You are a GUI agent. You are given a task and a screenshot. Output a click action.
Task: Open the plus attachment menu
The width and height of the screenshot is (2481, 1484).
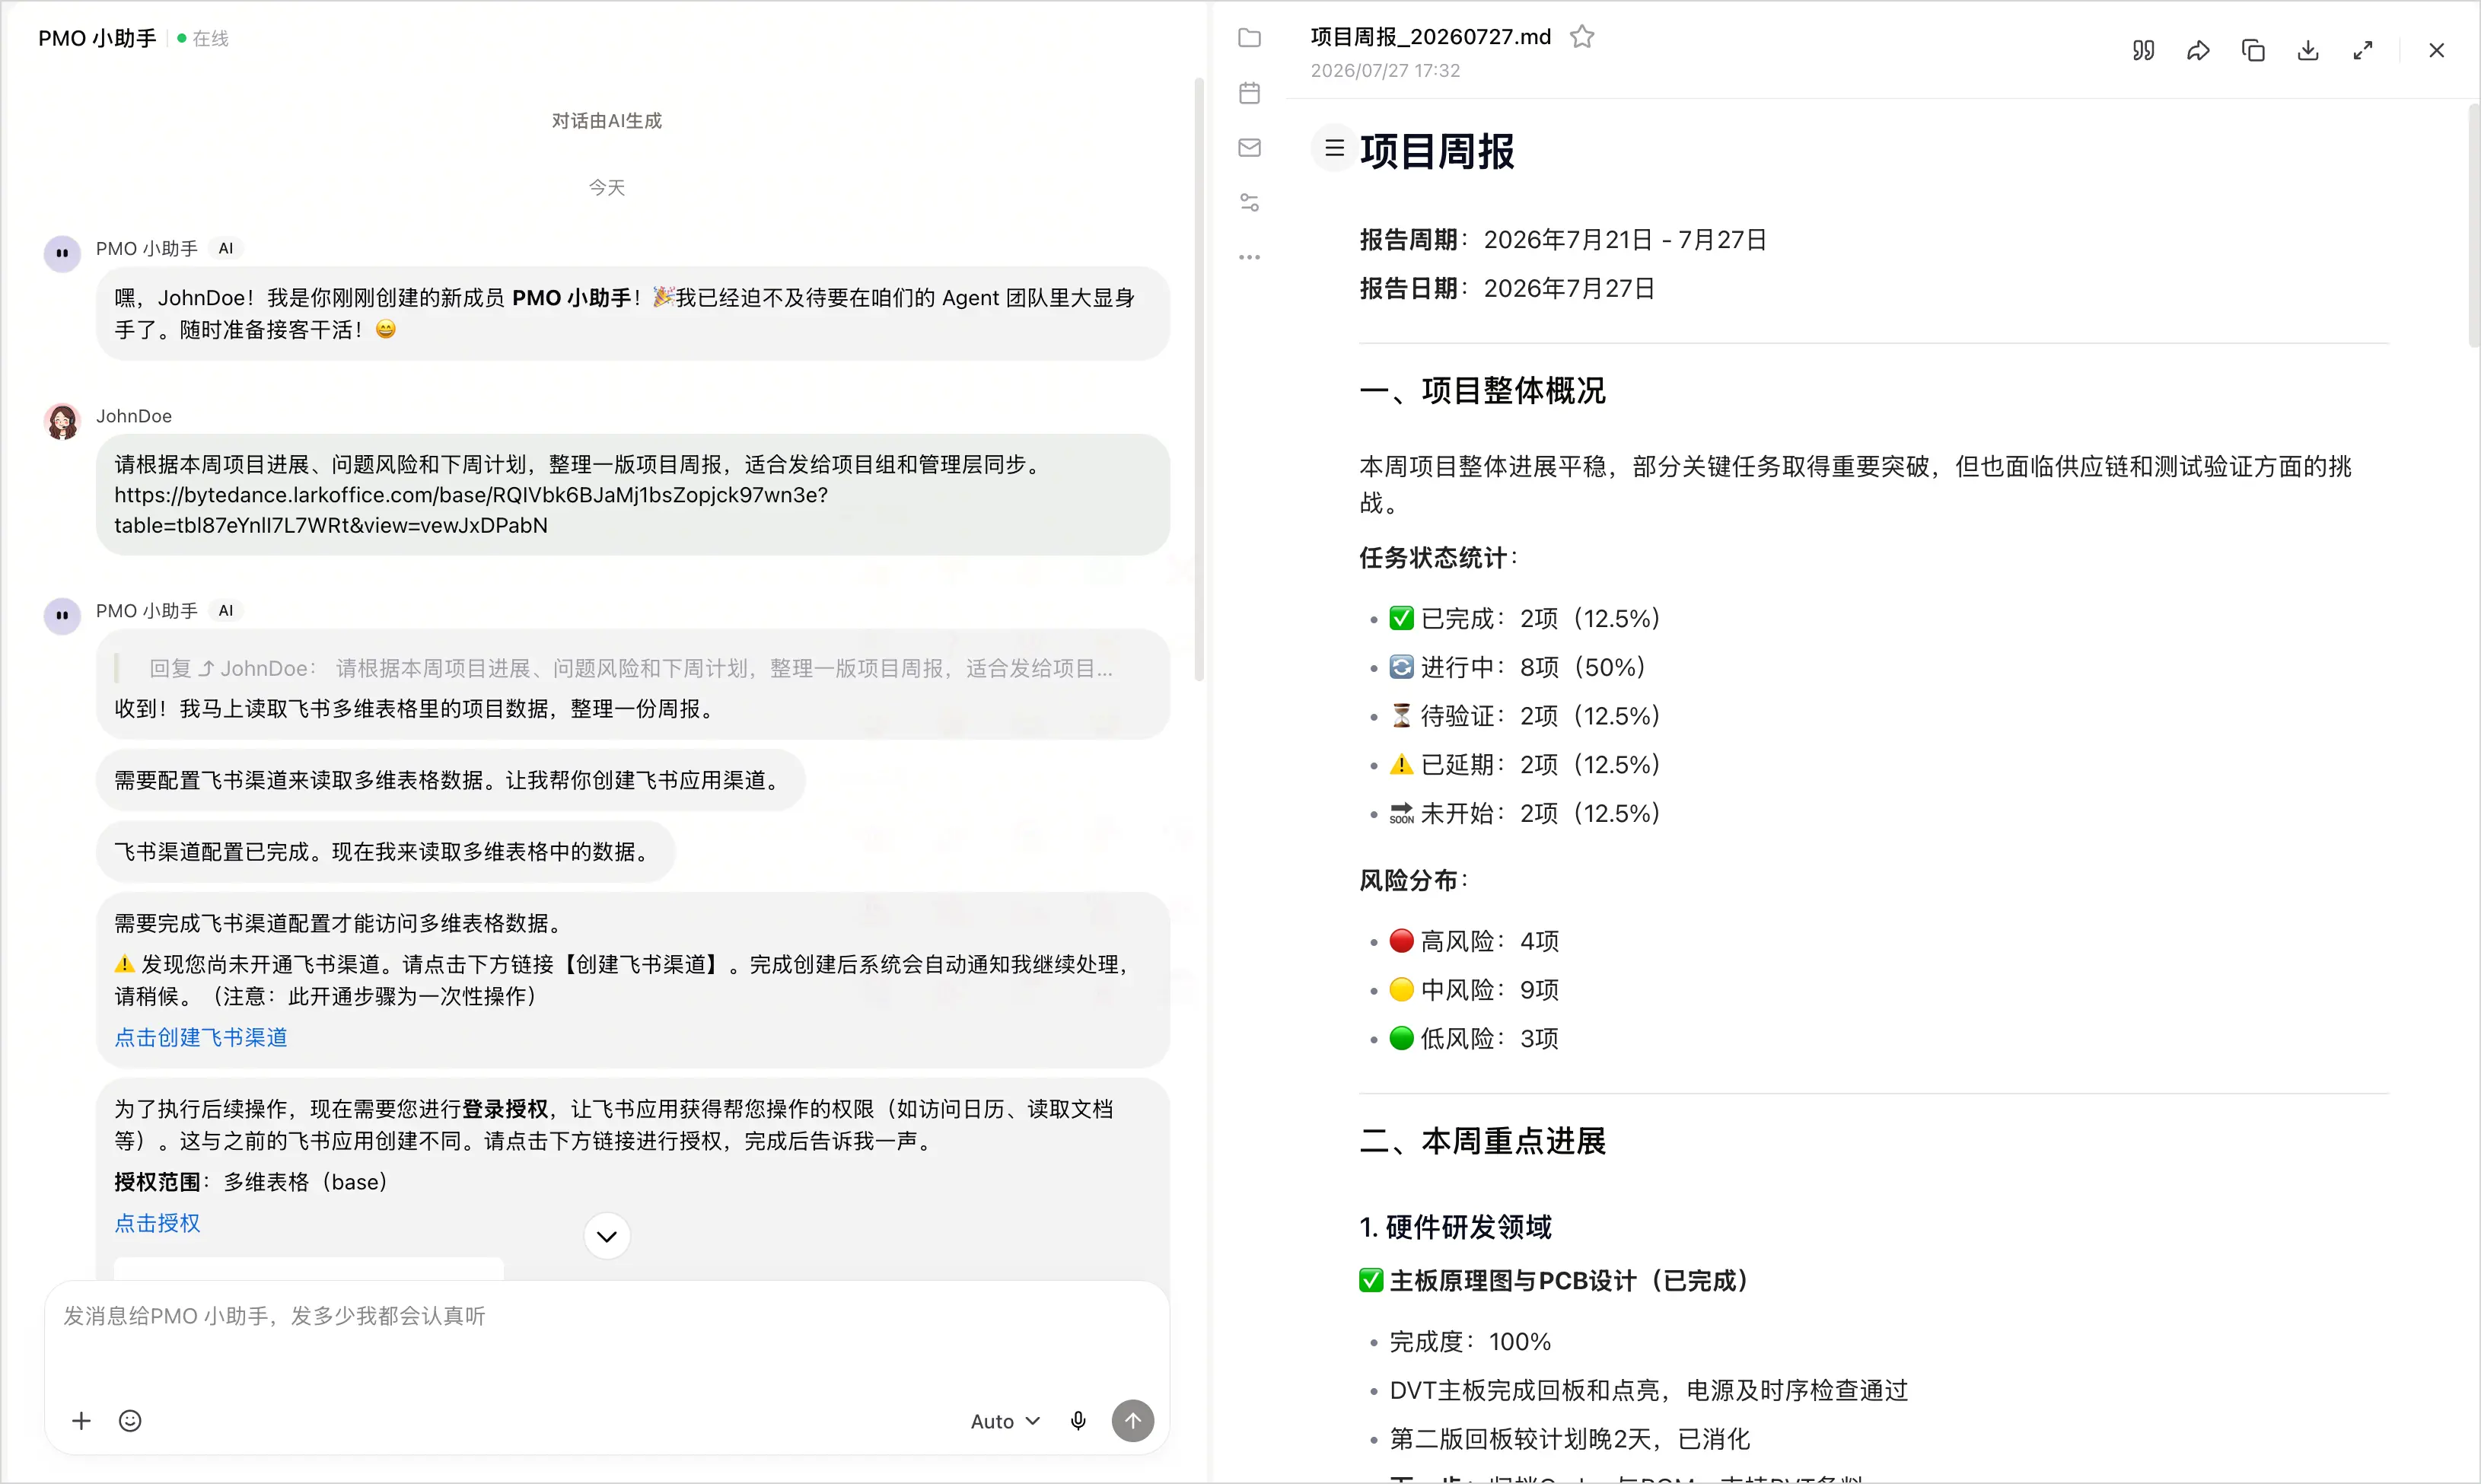[x=81, y=1421]
